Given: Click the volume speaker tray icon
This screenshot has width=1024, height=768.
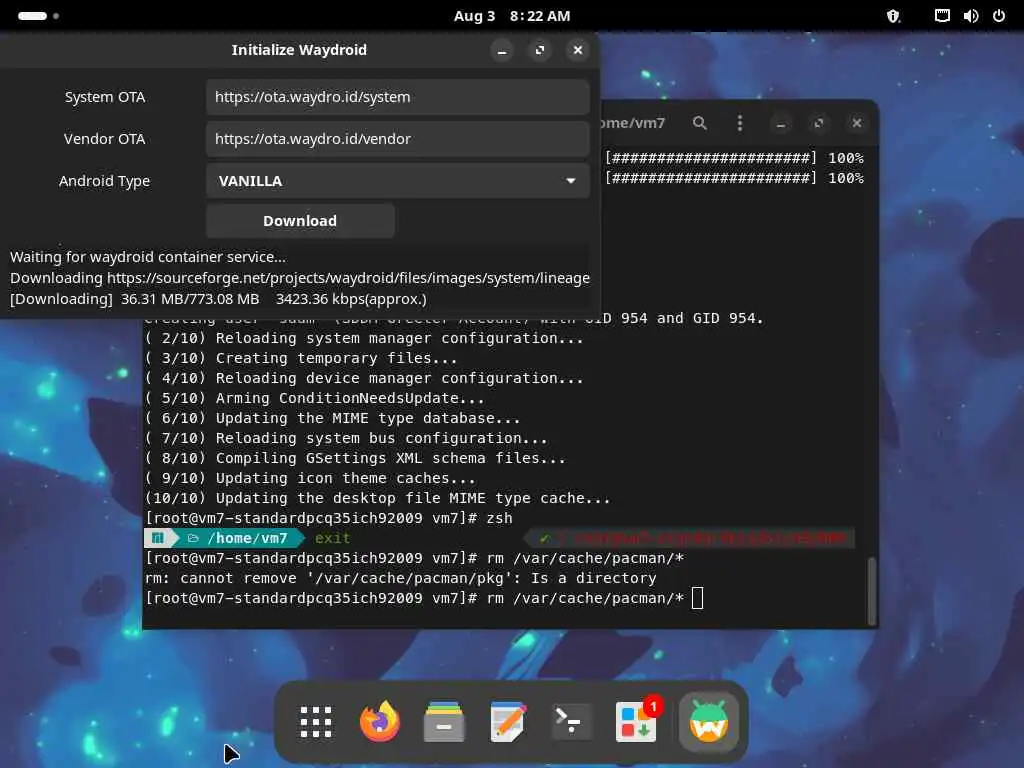Looking at the screenshot, I should 970,16.
